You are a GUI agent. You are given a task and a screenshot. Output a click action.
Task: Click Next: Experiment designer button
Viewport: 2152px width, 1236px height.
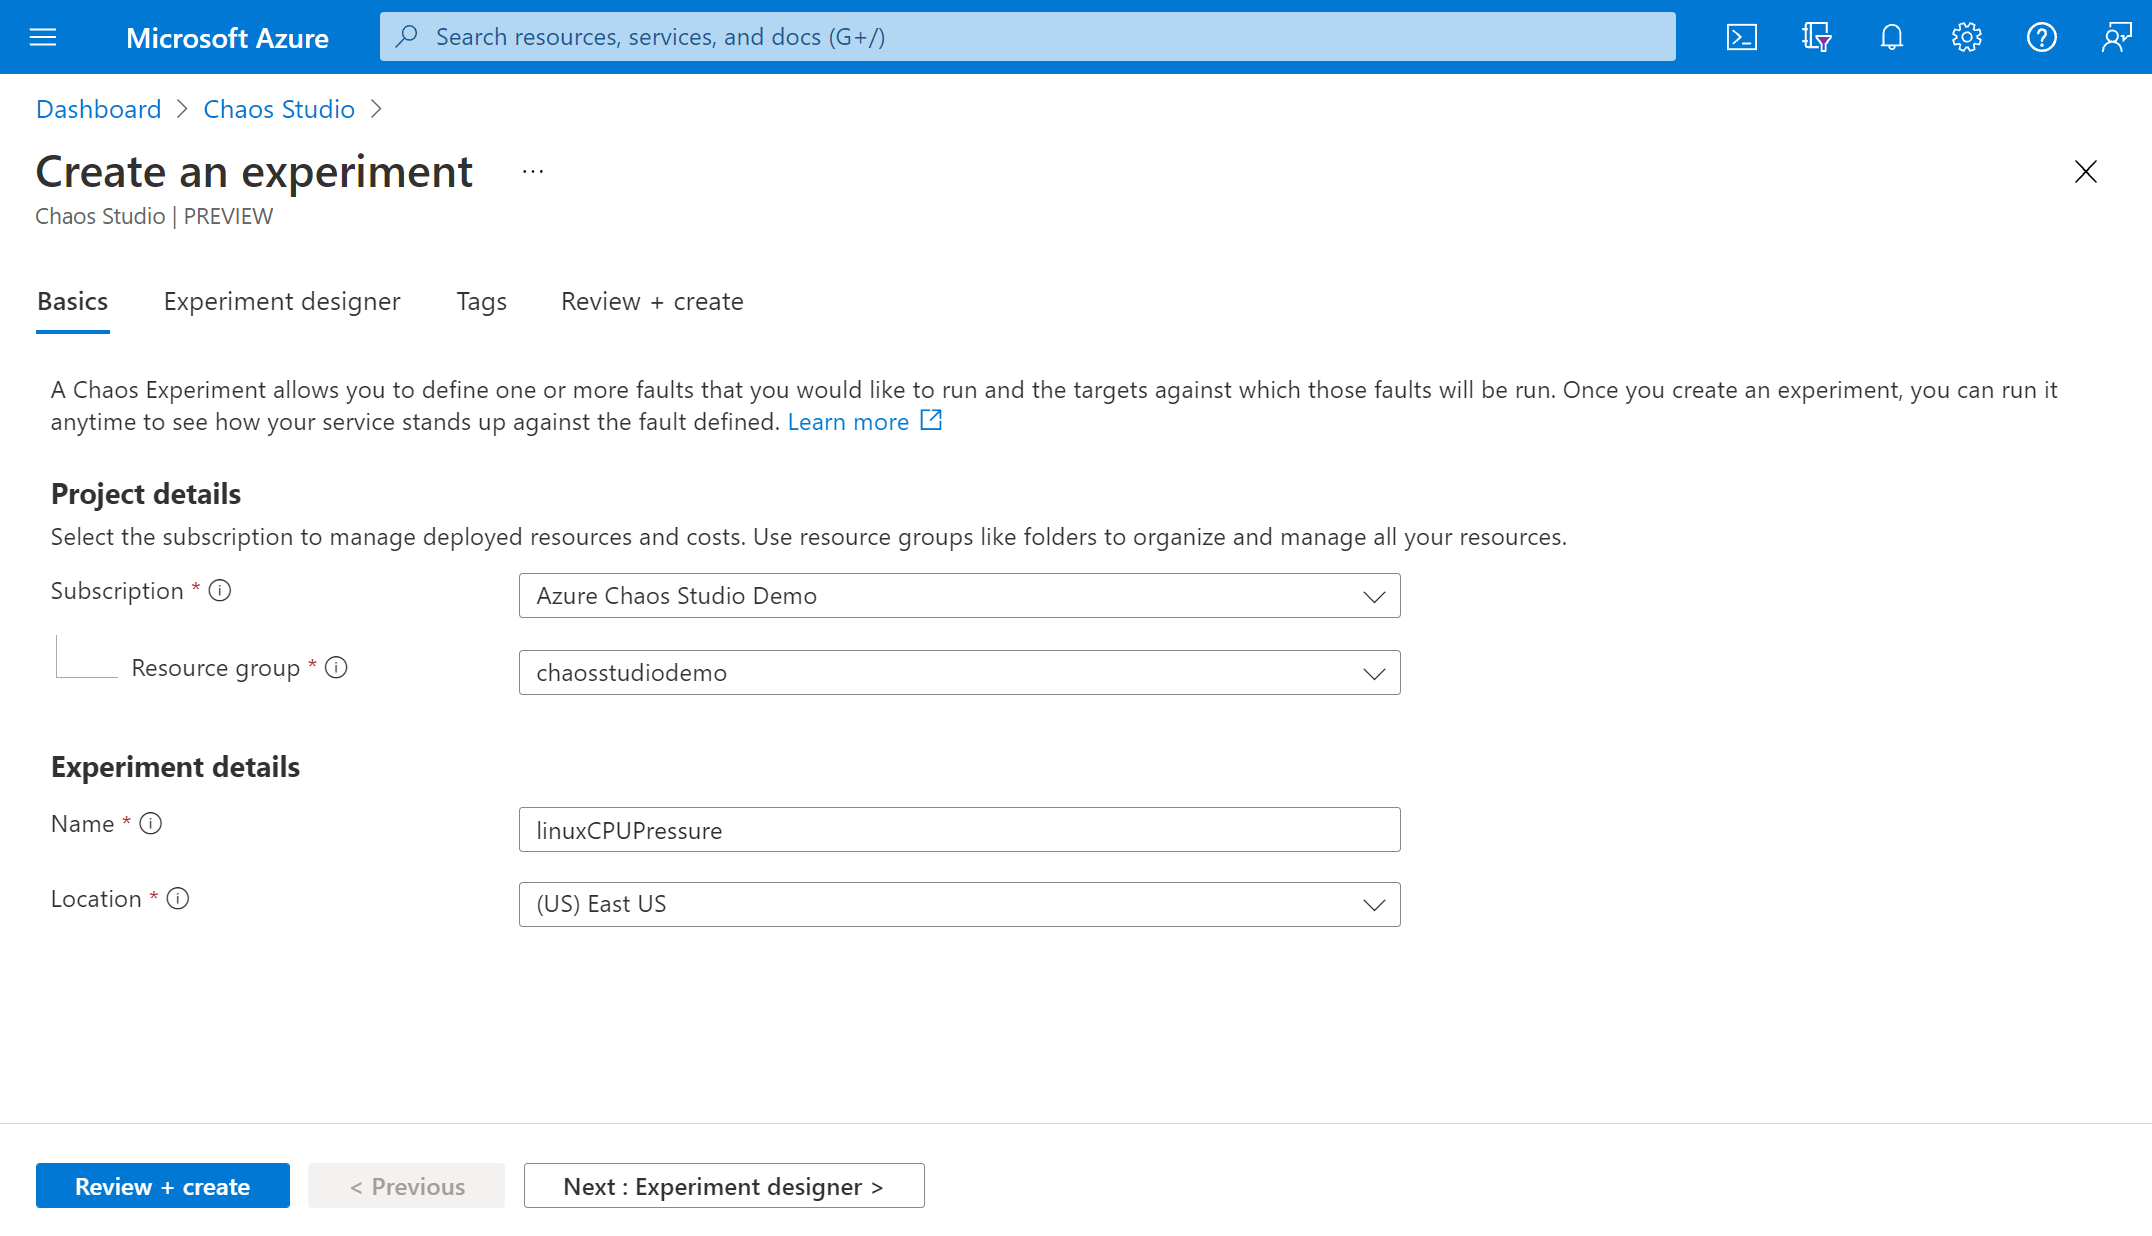[724, 1184]
